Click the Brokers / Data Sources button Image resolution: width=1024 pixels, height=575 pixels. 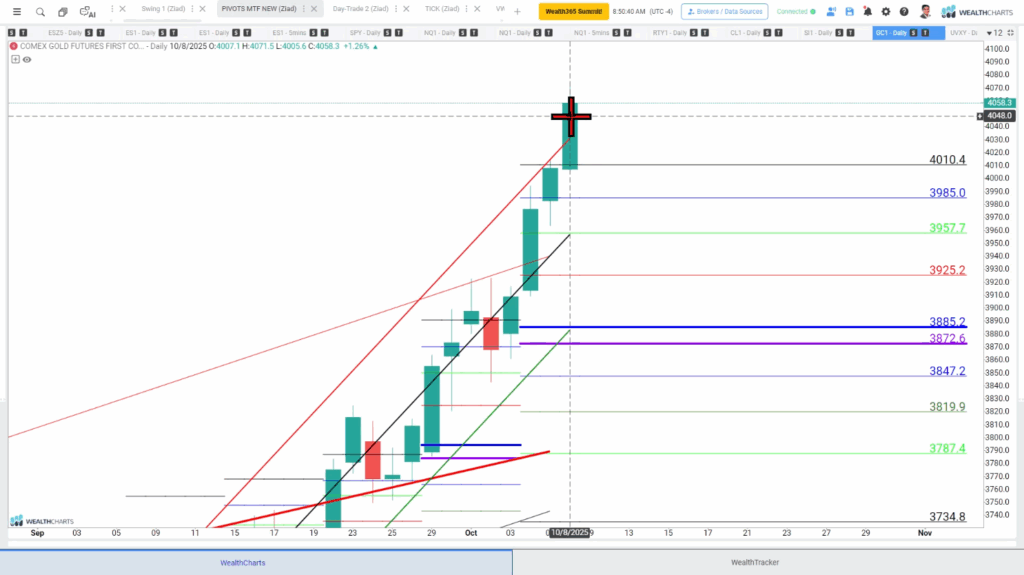(x=724, y=12)
